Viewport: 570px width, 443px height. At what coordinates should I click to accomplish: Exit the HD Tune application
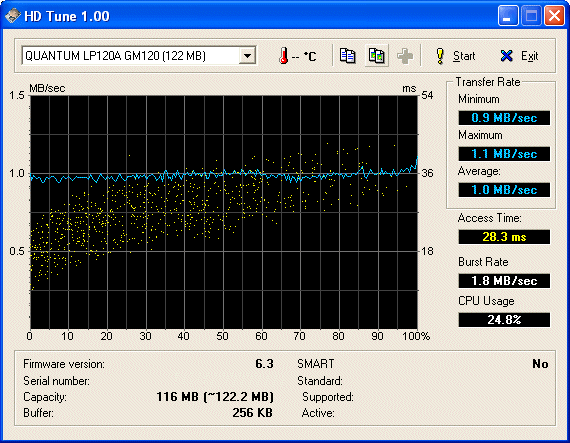coord(519,56)
